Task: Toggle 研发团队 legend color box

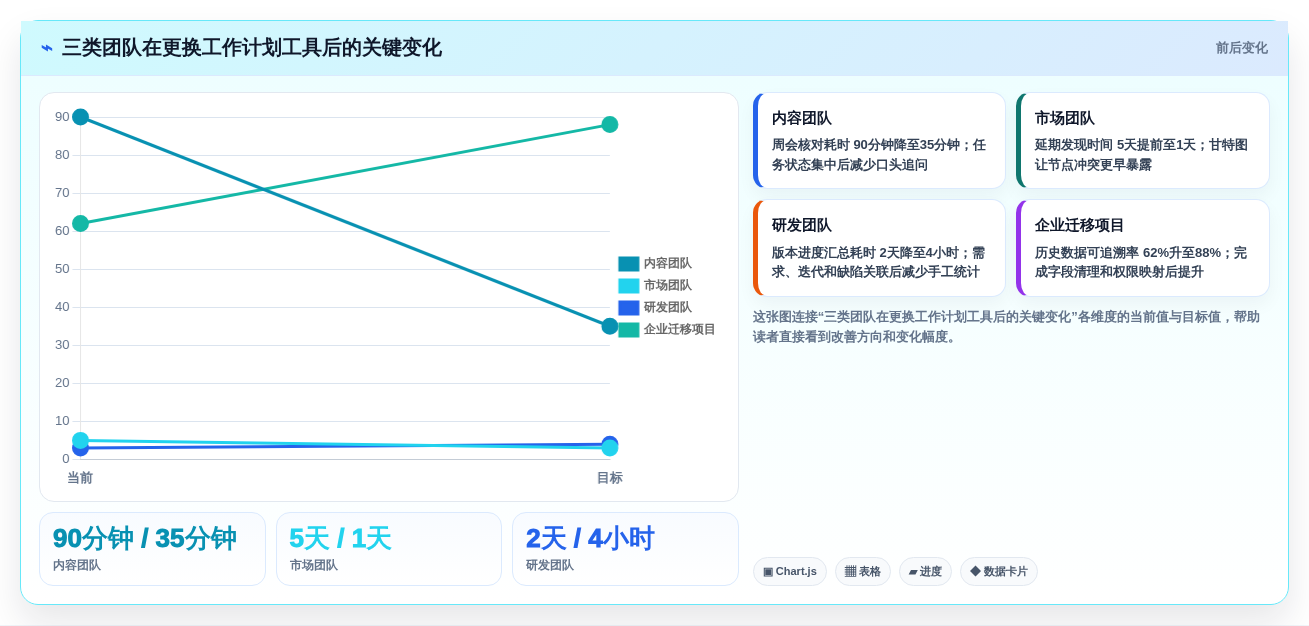Action: pos(628,308)
